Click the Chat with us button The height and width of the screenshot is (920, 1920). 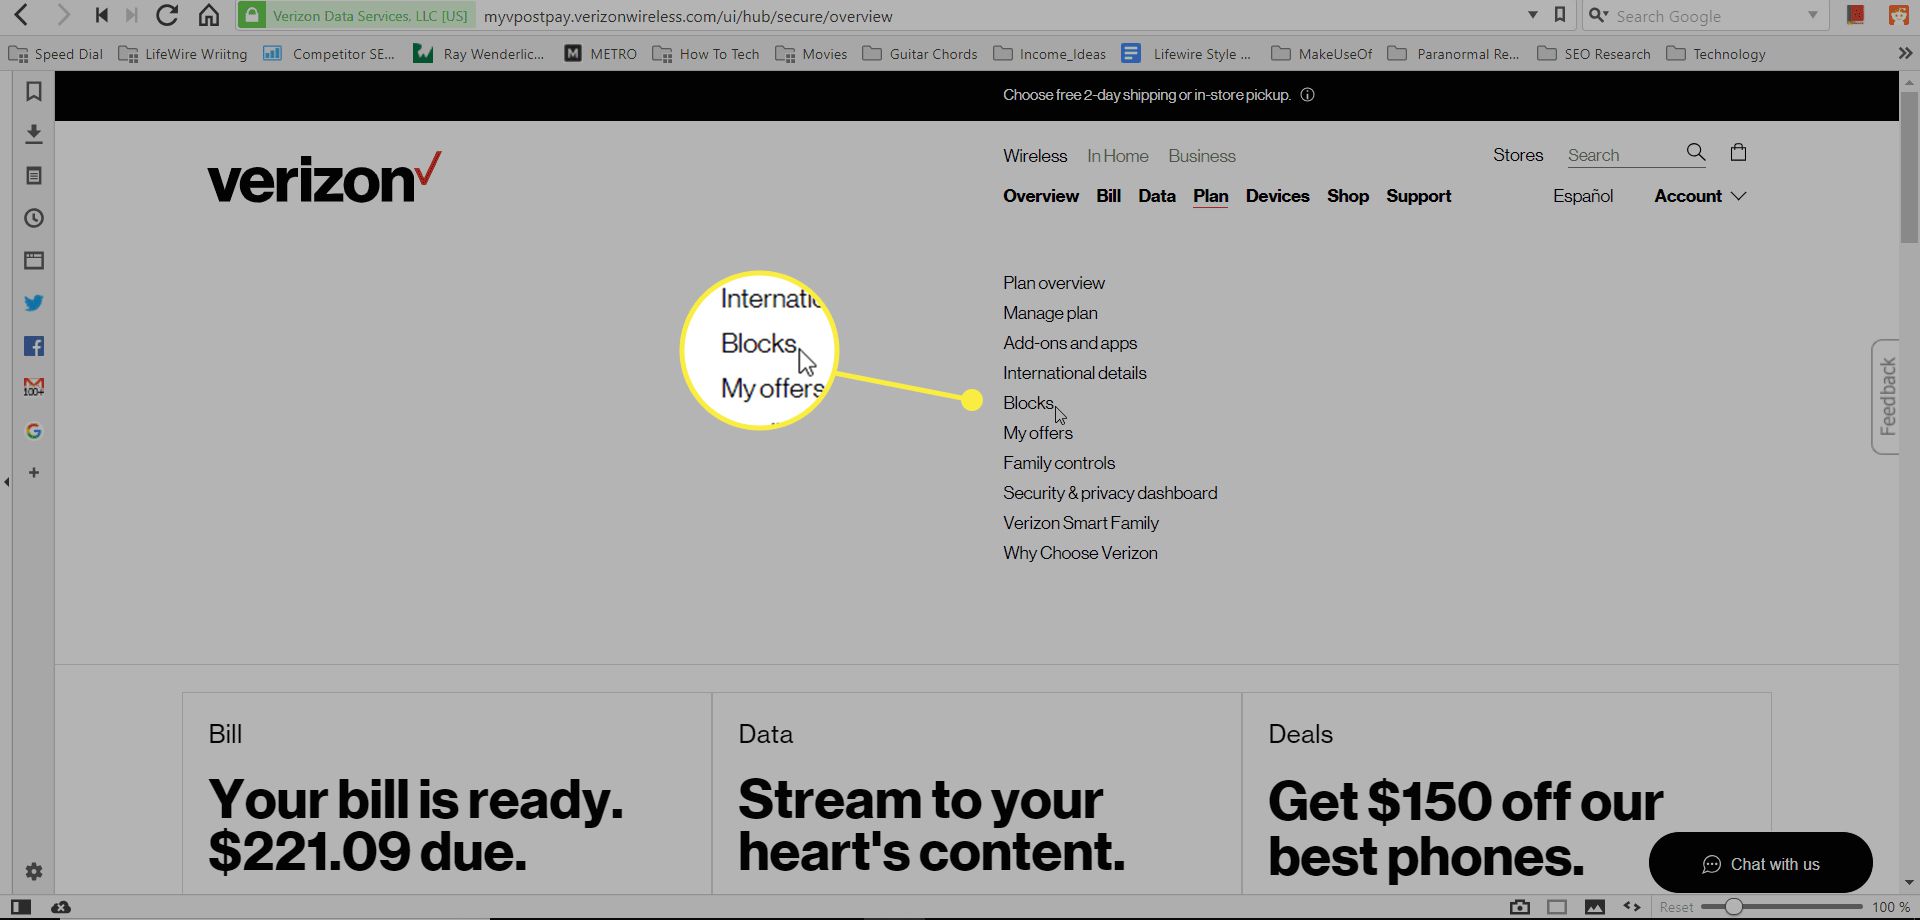1760,863
